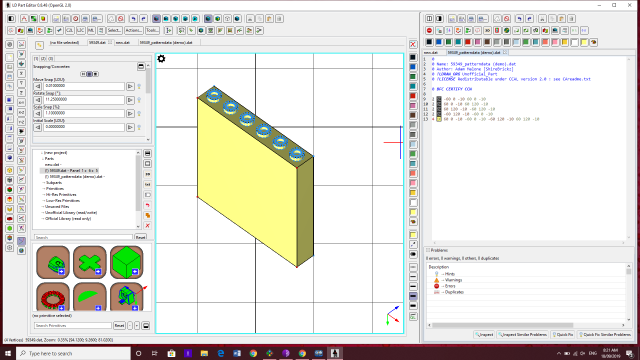Click the clipboard paste icon in text editor toolbar
Viewport: 640px width, 360px height.
point(562,19)
